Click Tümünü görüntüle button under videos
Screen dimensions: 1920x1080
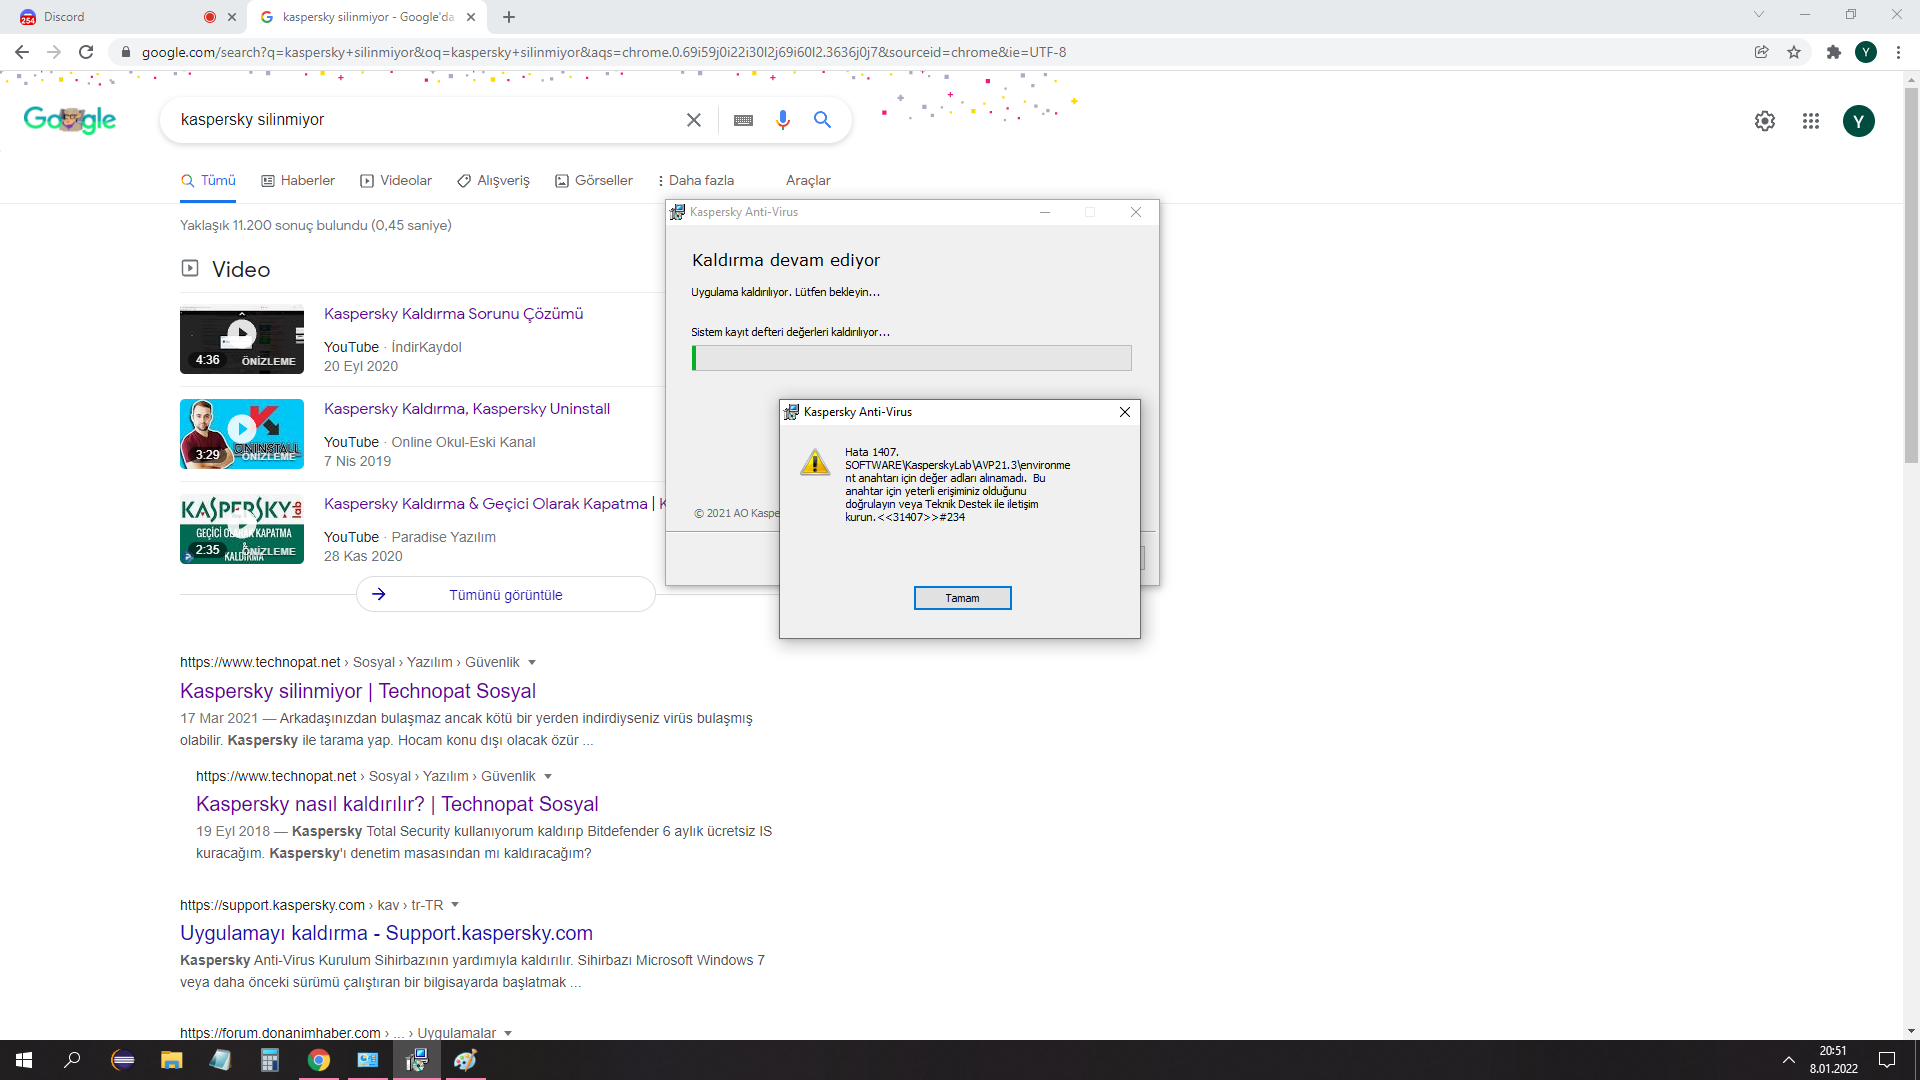tap(505, 595)
